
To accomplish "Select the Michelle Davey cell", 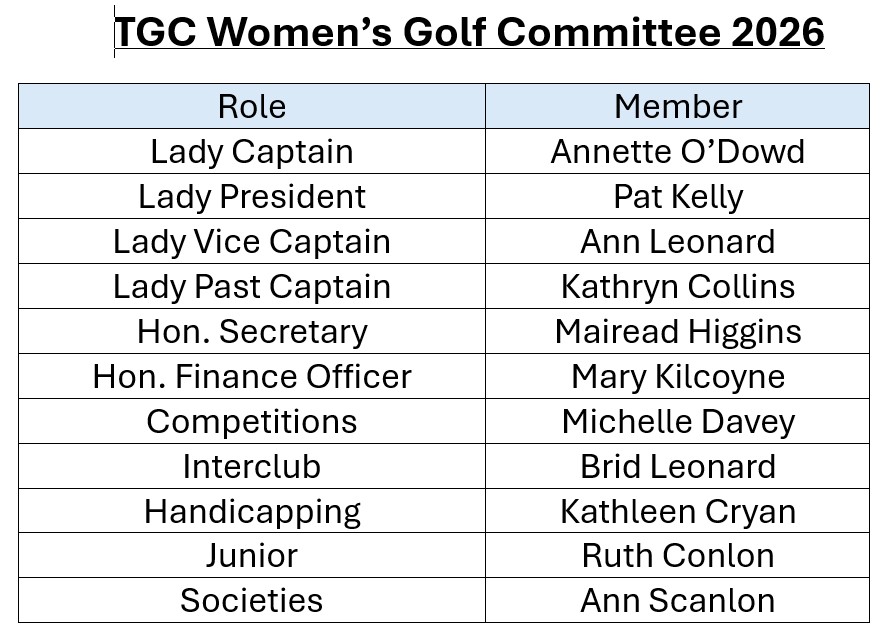I will click(678, 421).
